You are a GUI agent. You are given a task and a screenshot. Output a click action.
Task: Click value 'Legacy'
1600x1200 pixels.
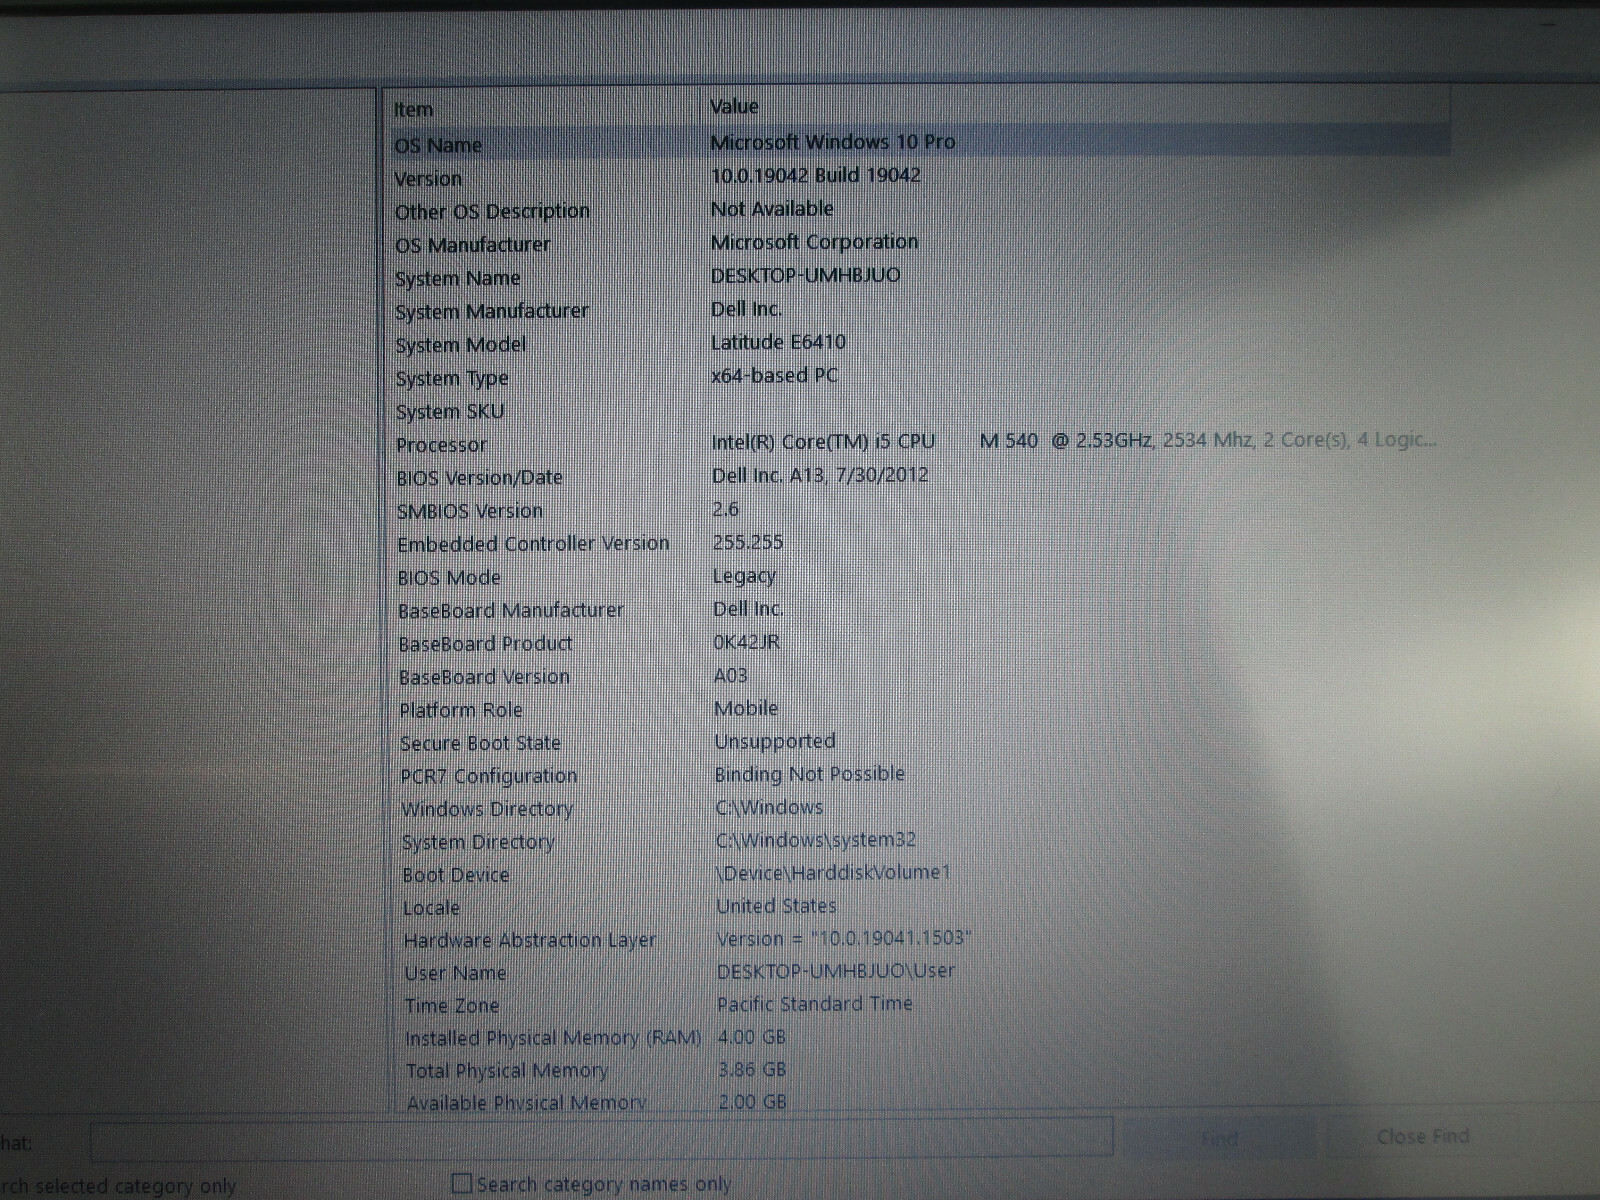coord(744,576)
